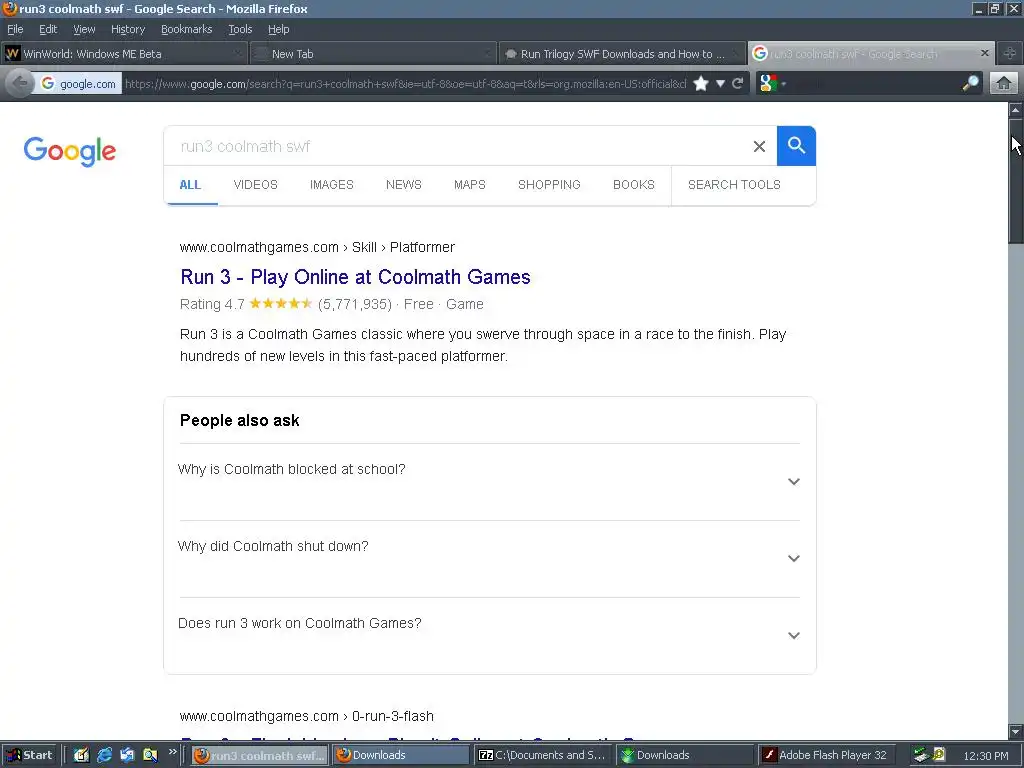Click the page scrollbar down arrow
The height and width of the screenshot is (768, 1024).
click(x=1016, y=731)
